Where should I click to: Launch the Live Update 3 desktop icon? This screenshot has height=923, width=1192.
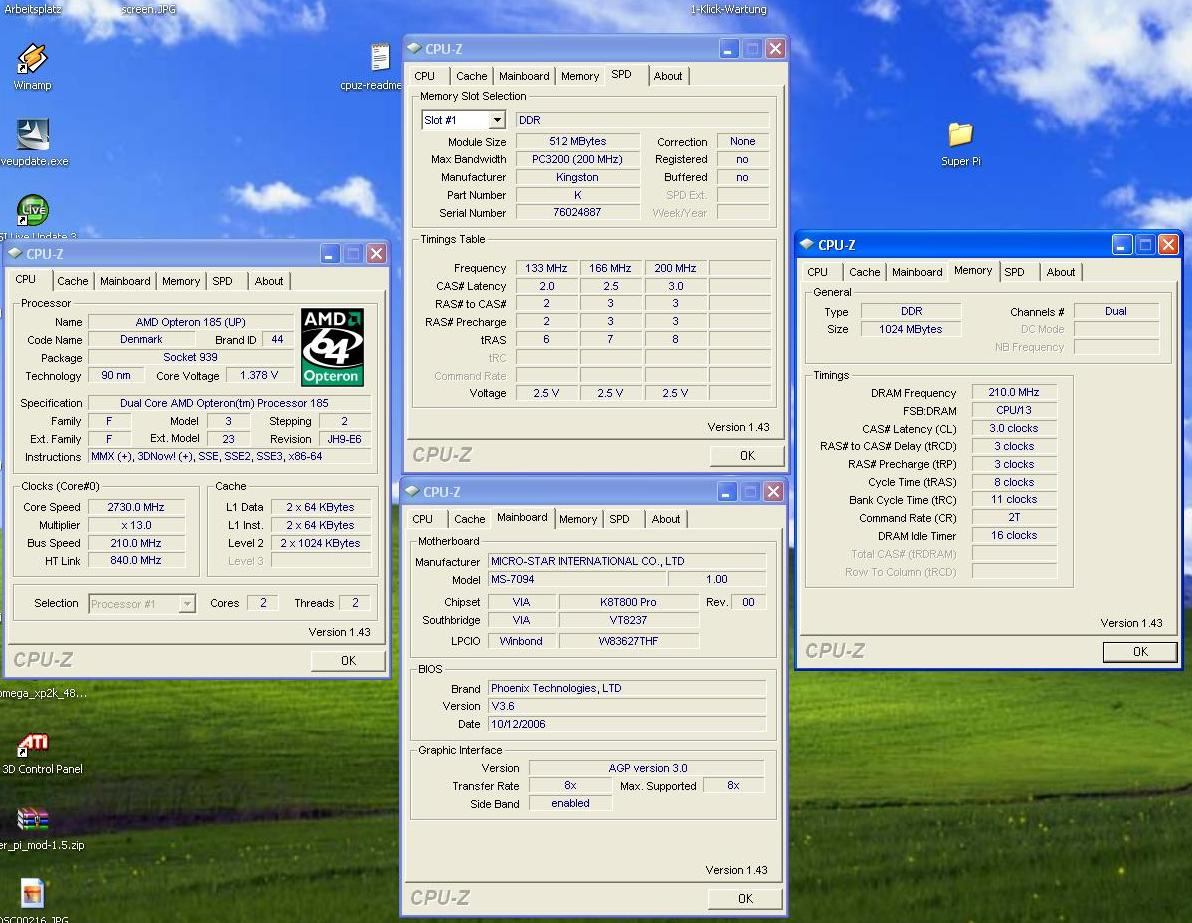click(33, 210)
